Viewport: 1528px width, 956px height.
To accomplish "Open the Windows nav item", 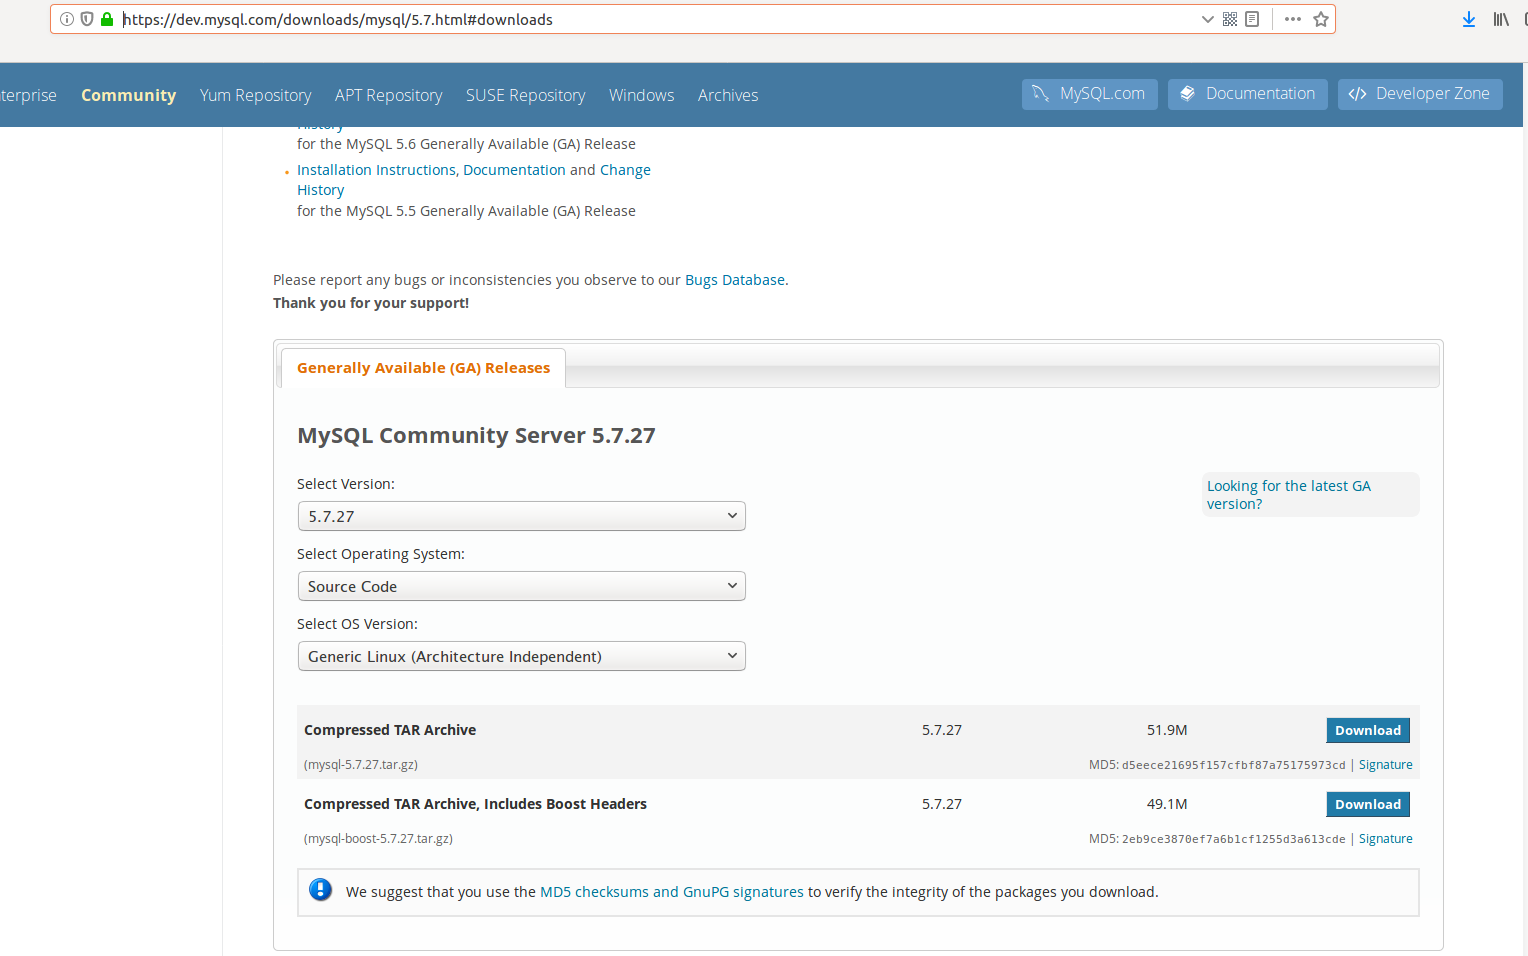I will [x=641, y=95].
